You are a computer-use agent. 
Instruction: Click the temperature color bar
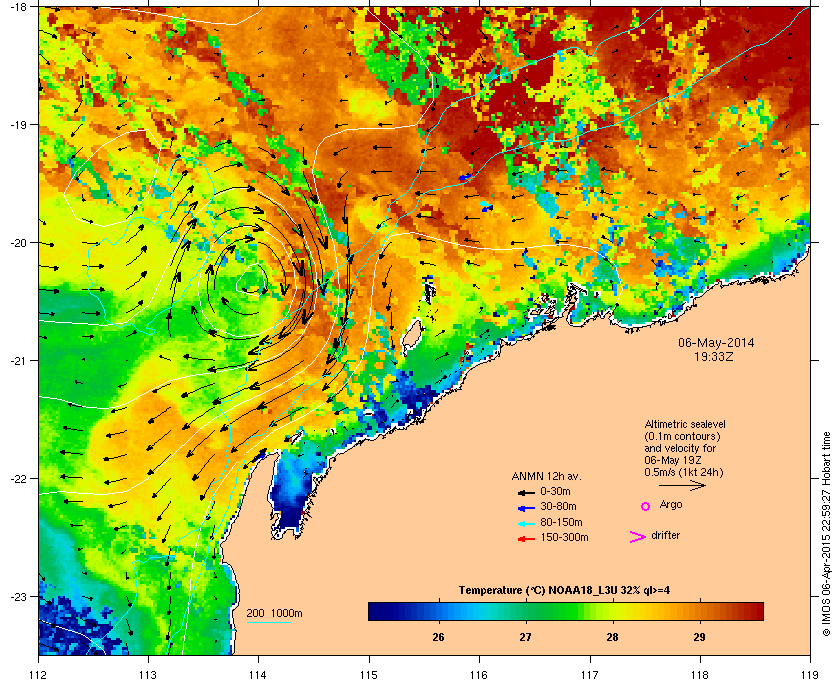tap(566, 611)
